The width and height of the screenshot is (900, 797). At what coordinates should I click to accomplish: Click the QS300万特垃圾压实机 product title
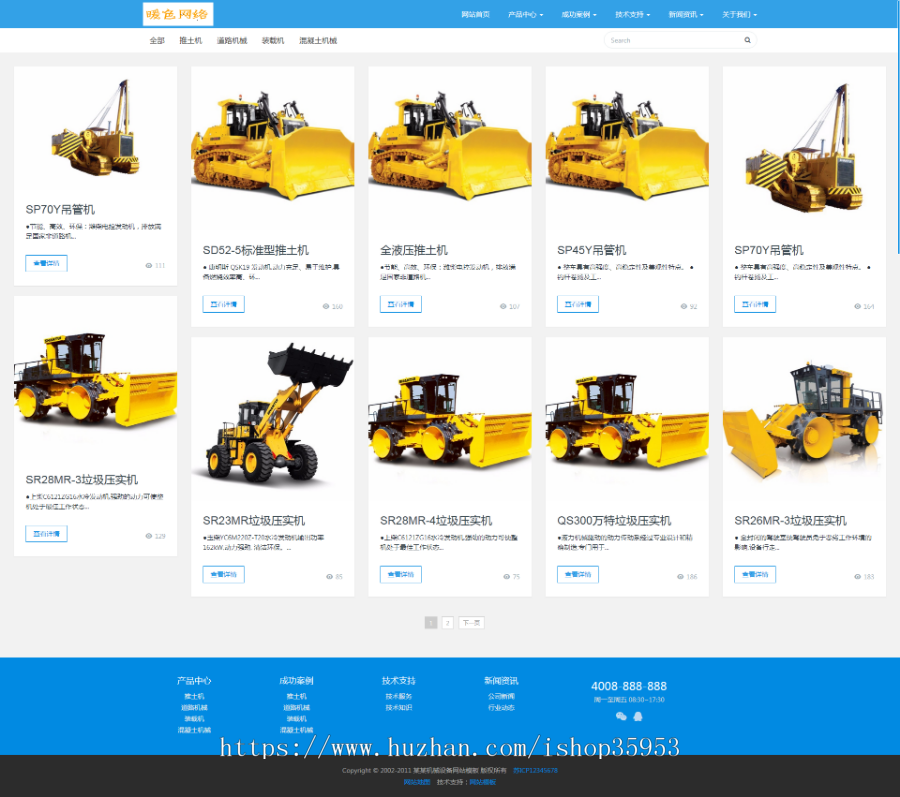[x=614, y=520]
